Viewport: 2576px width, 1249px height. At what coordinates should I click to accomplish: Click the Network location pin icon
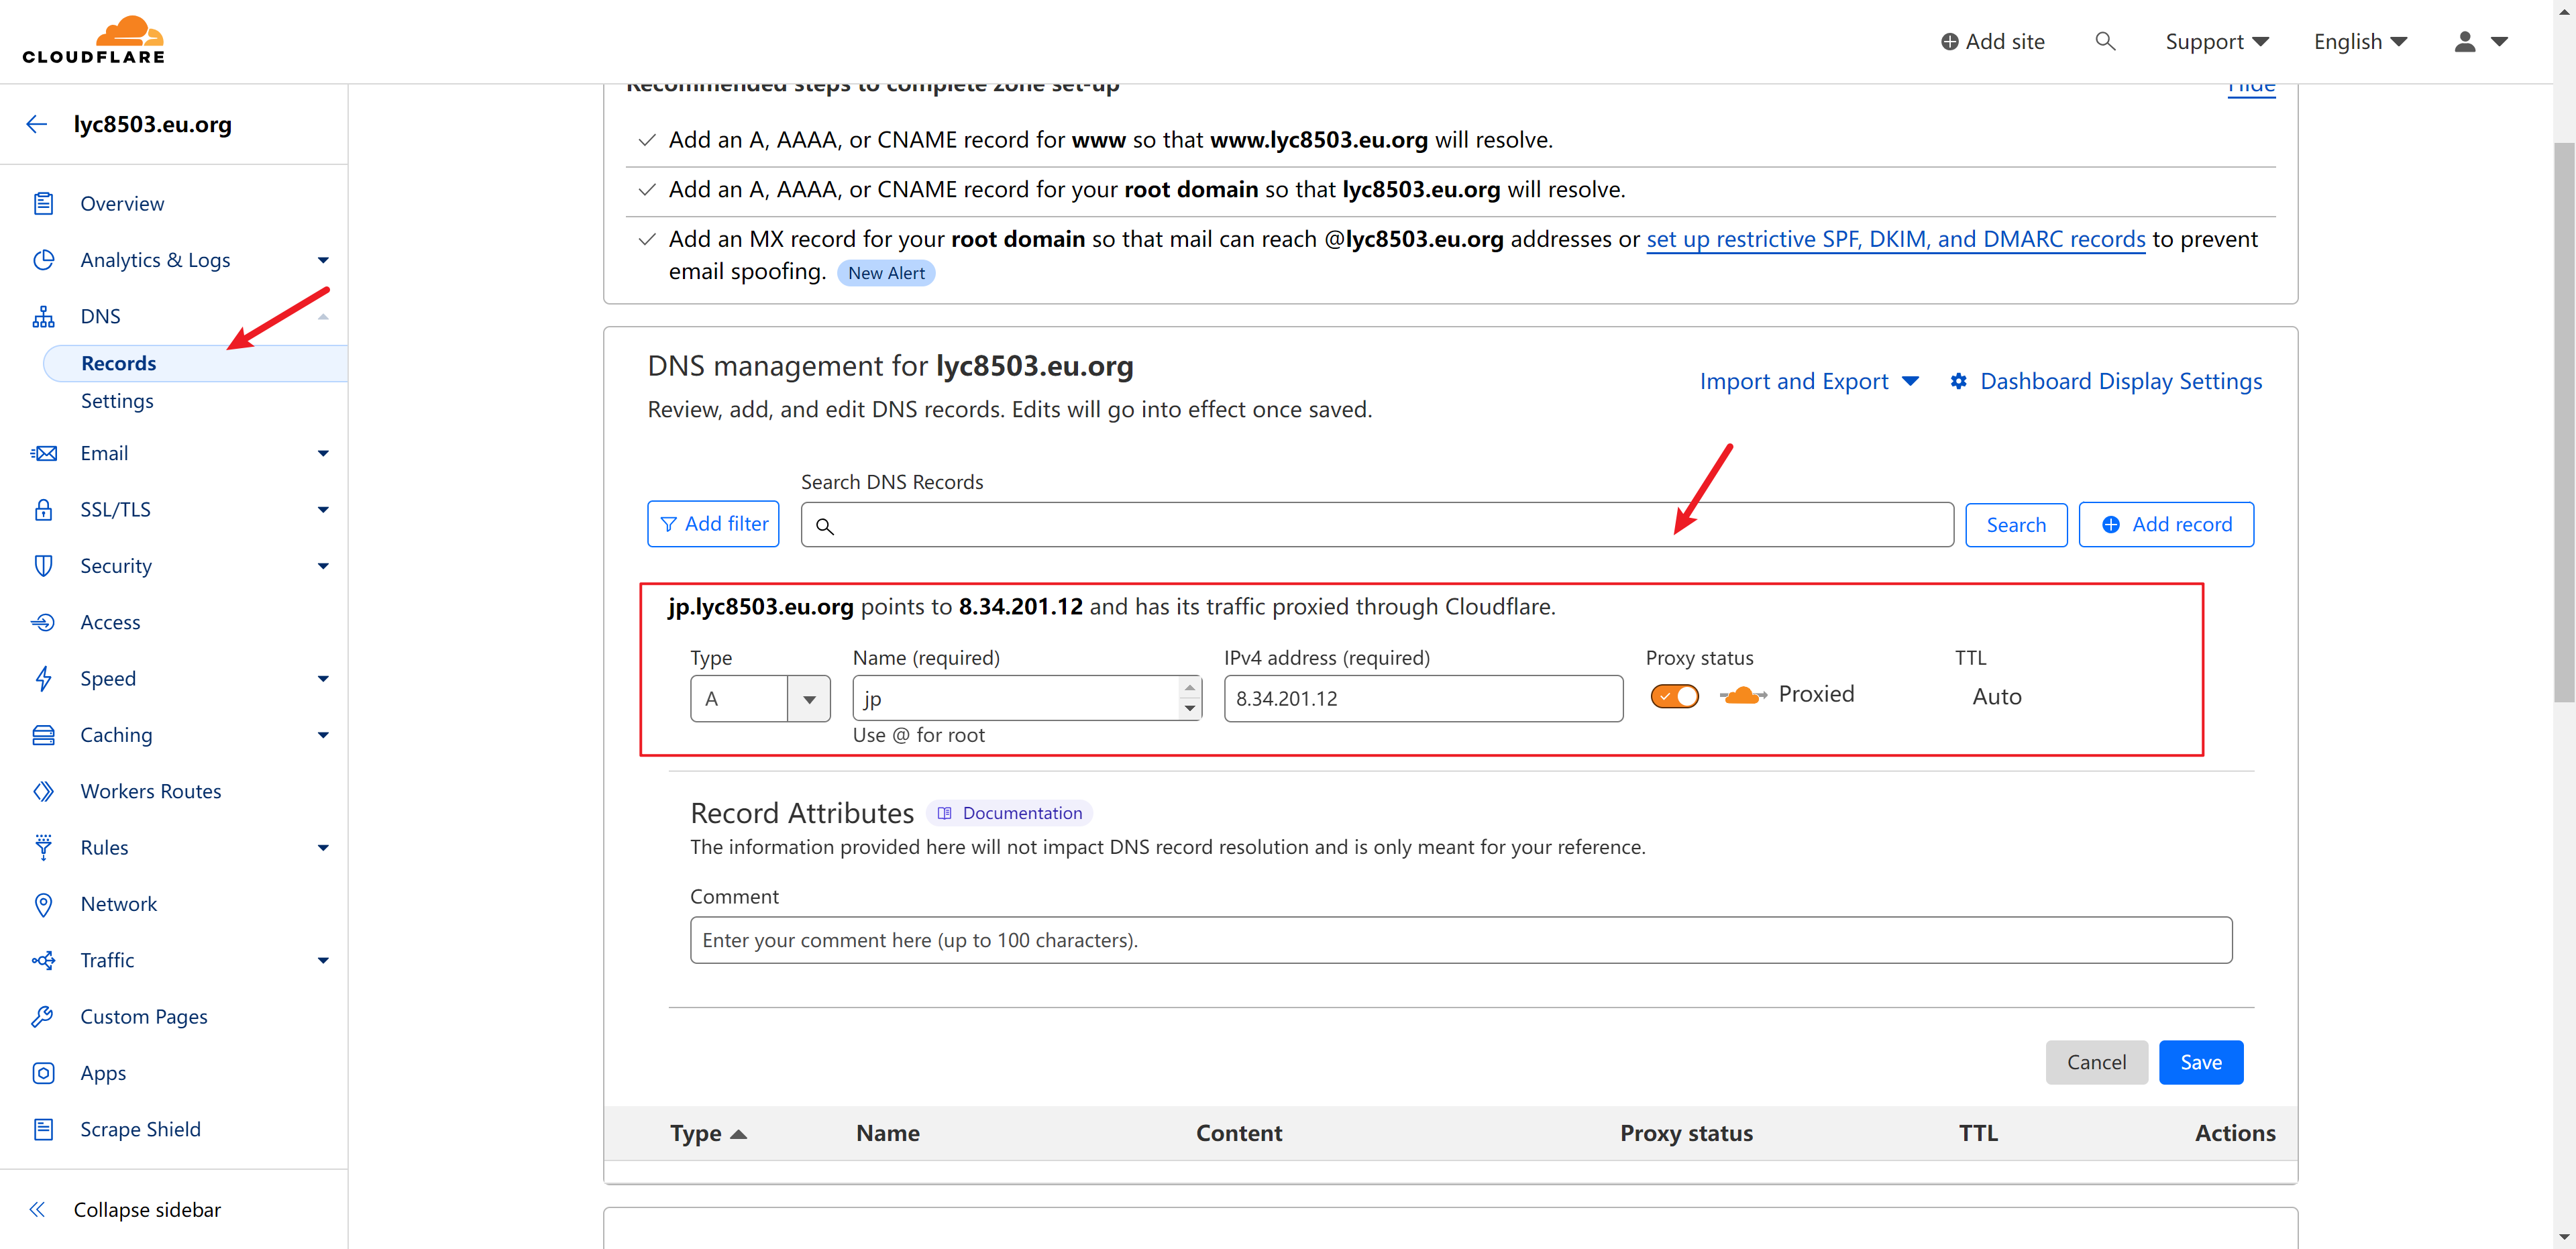coord(43,904)
